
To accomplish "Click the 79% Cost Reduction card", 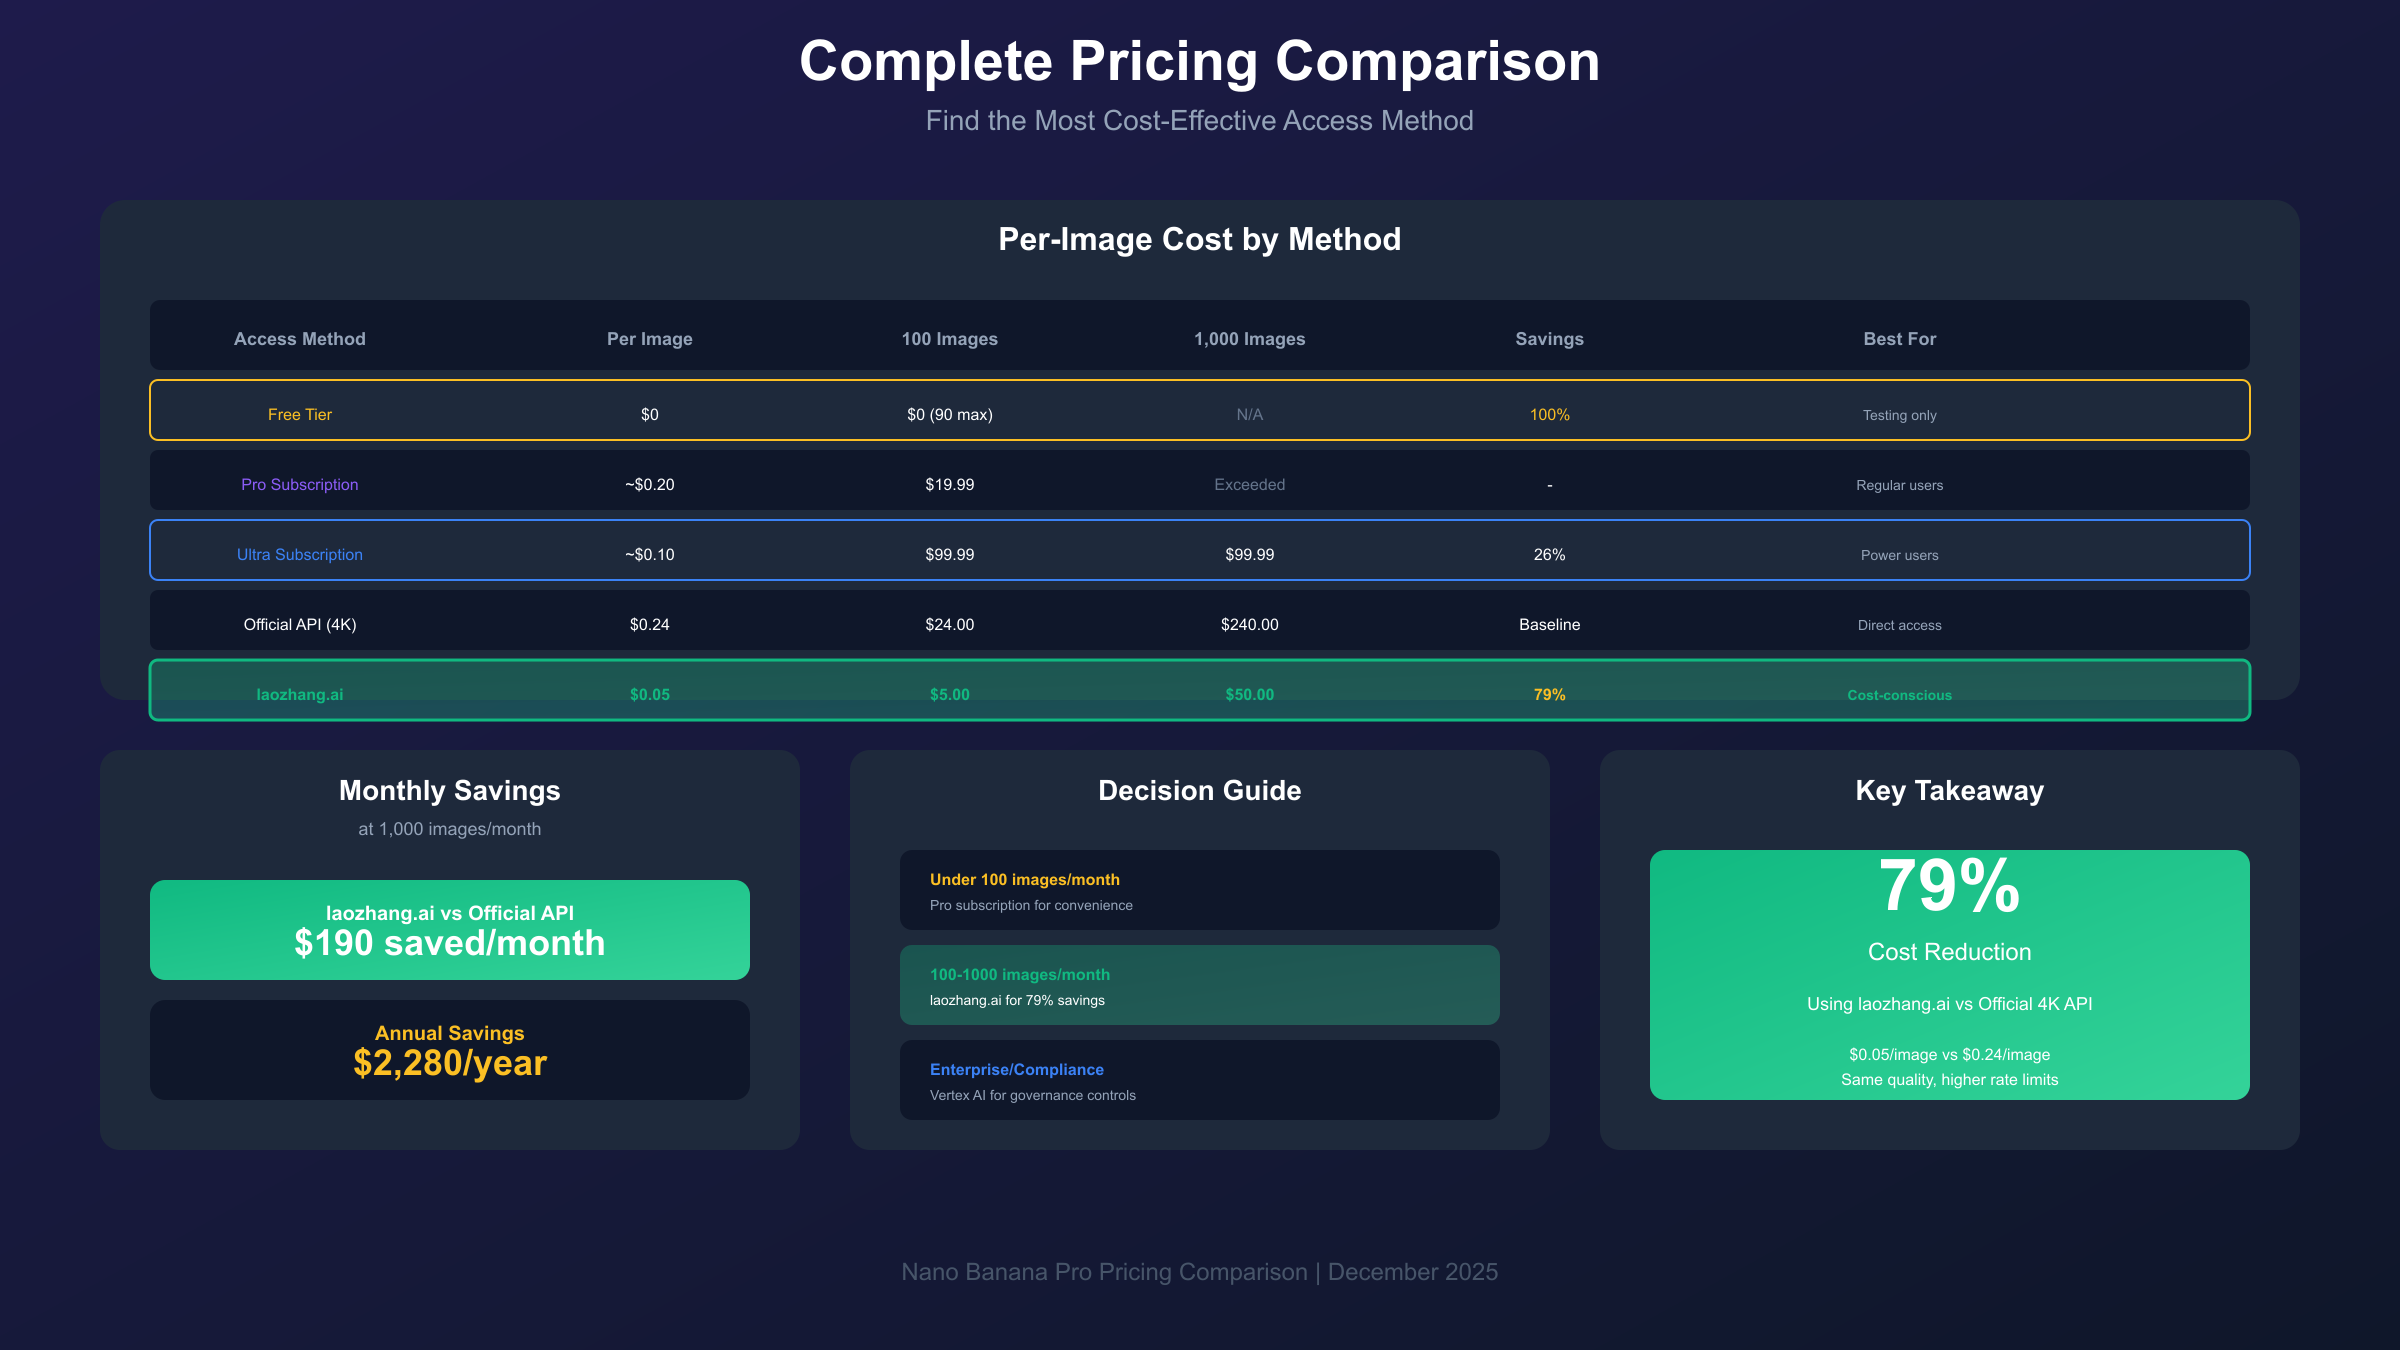I will (1949, 975).
